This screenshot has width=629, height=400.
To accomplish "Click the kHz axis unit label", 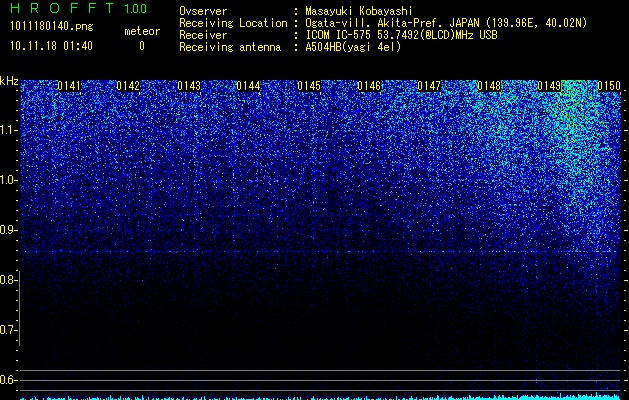I will (9, 81).
